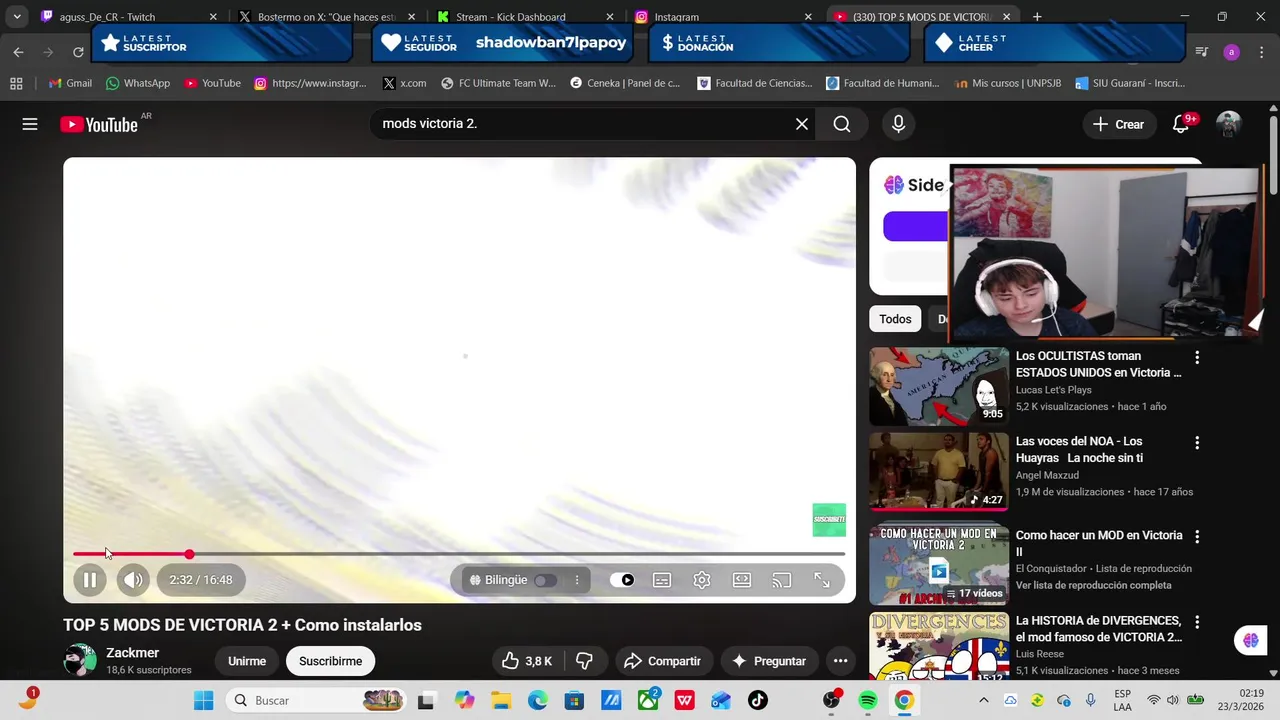Open the Preguntar AI button
This screenshot has width=1280, height=720.
tap(769, 661)
